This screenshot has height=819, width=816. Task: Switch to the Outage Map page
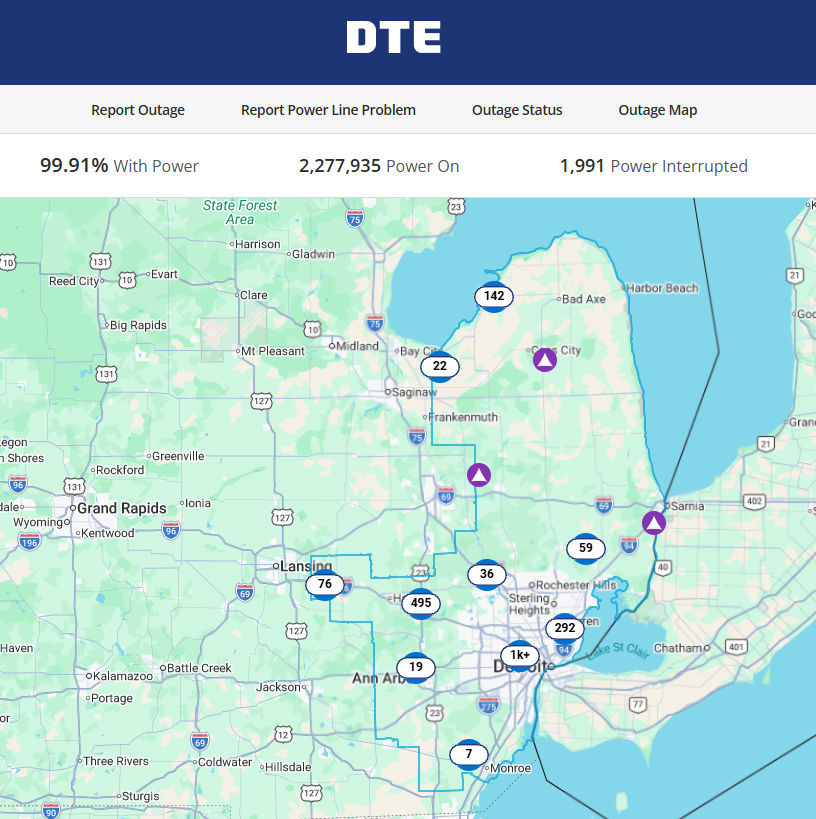point(658,110)
